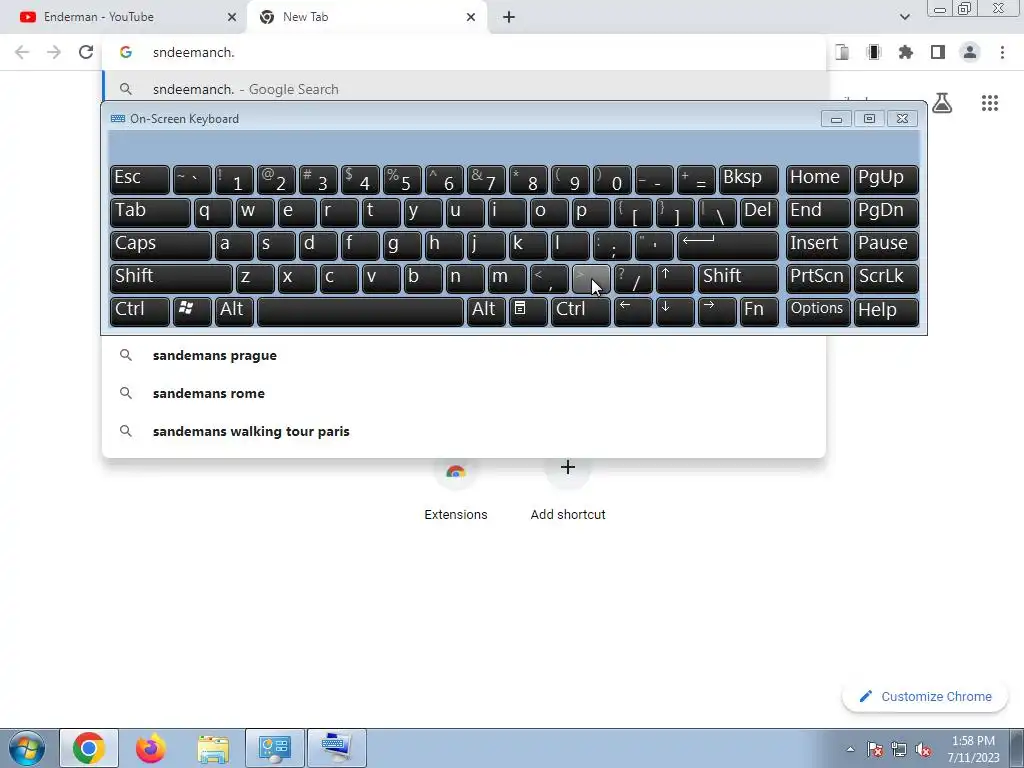The image size is (1024, 768).
Task: Click the address bar text sndeemanch.
Action: (193, 52)
